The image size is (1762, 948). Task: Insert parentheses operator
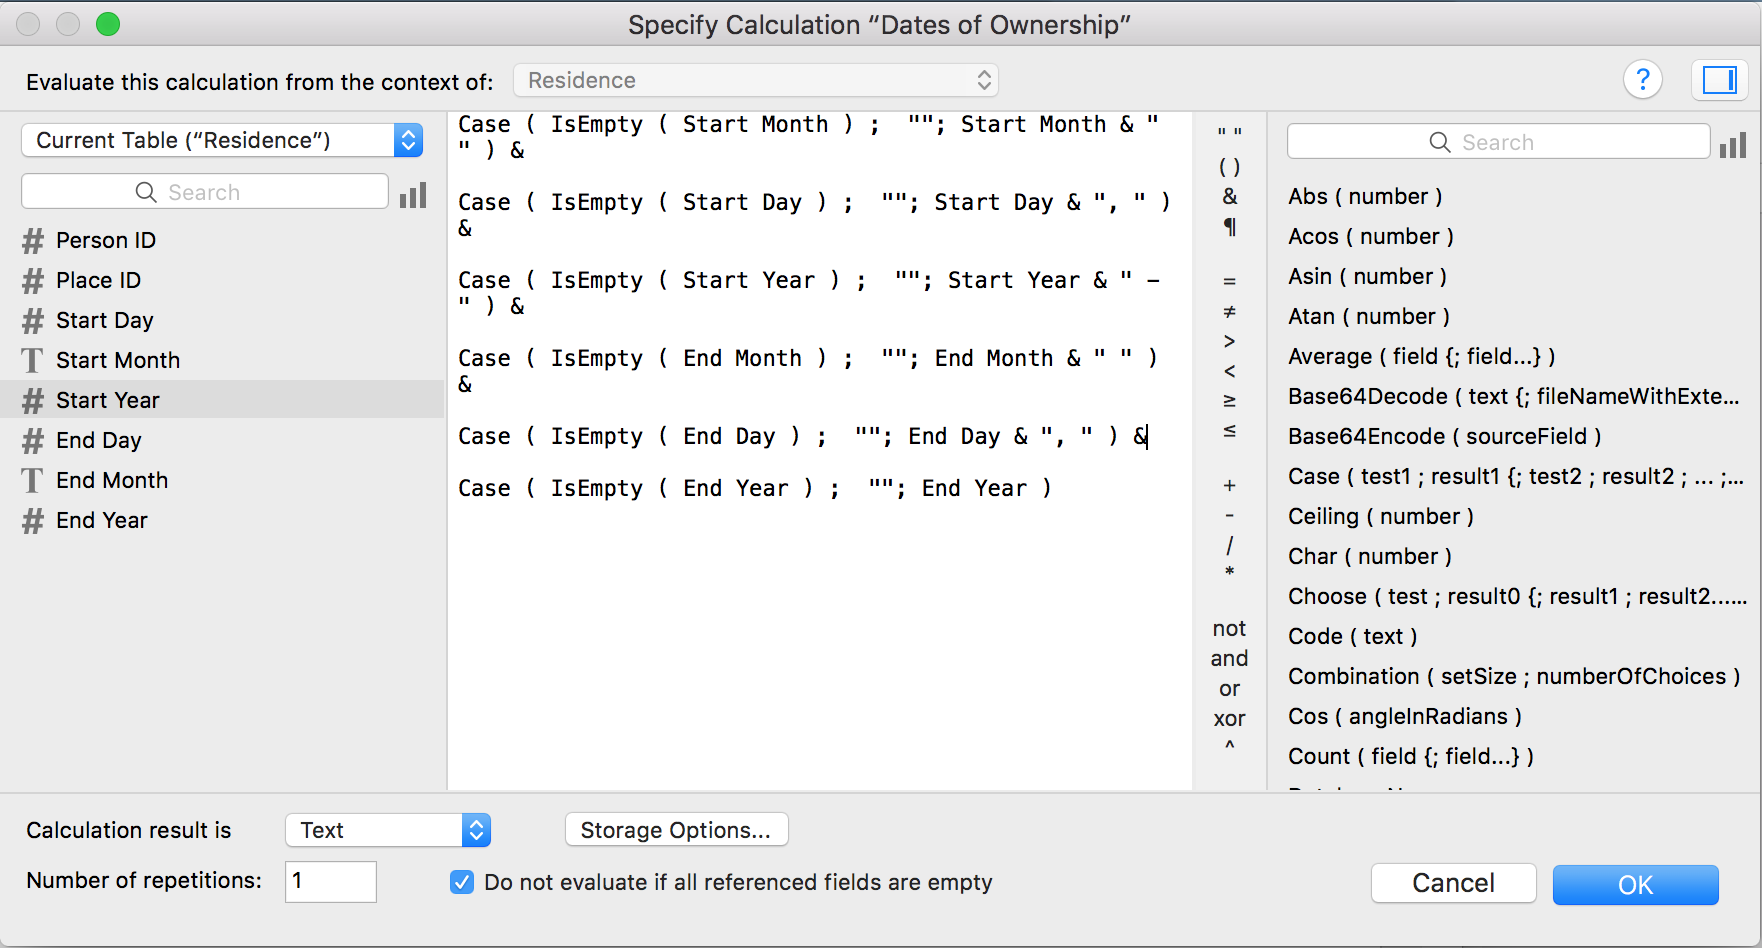[x=1230, y=167]
